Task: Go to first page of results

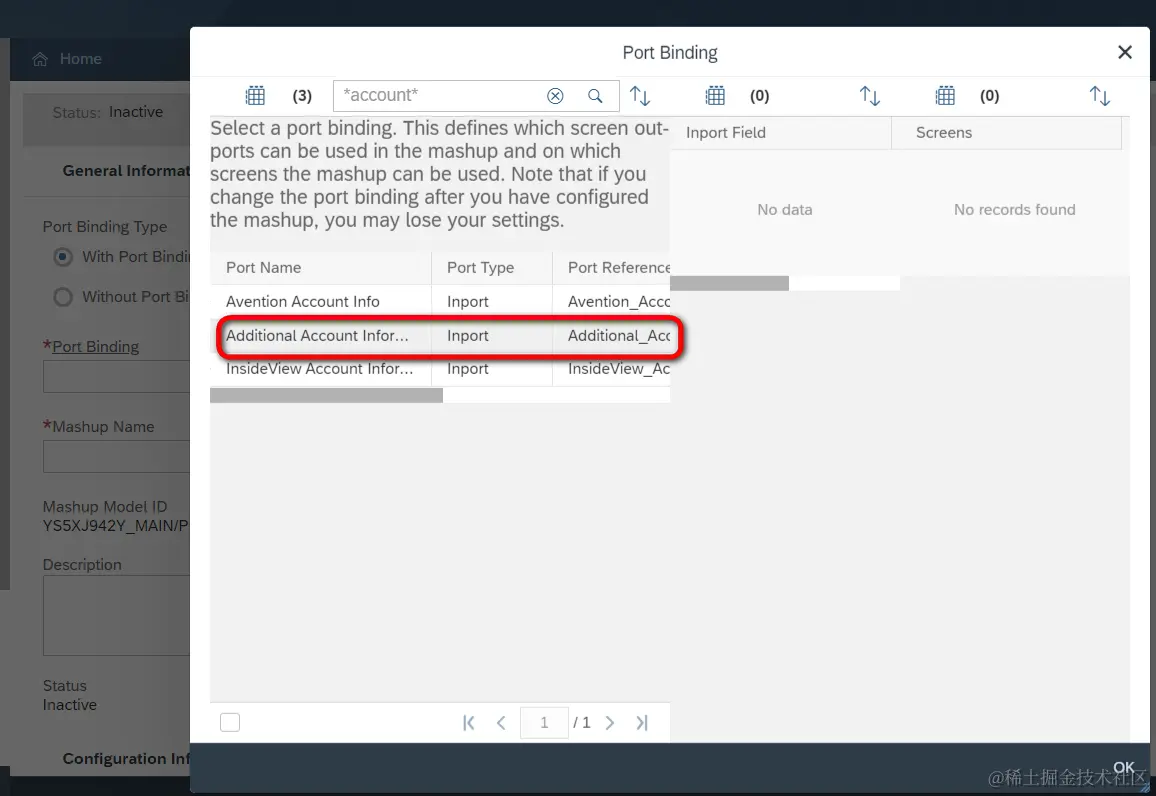Action: click(x=469, y=723)
